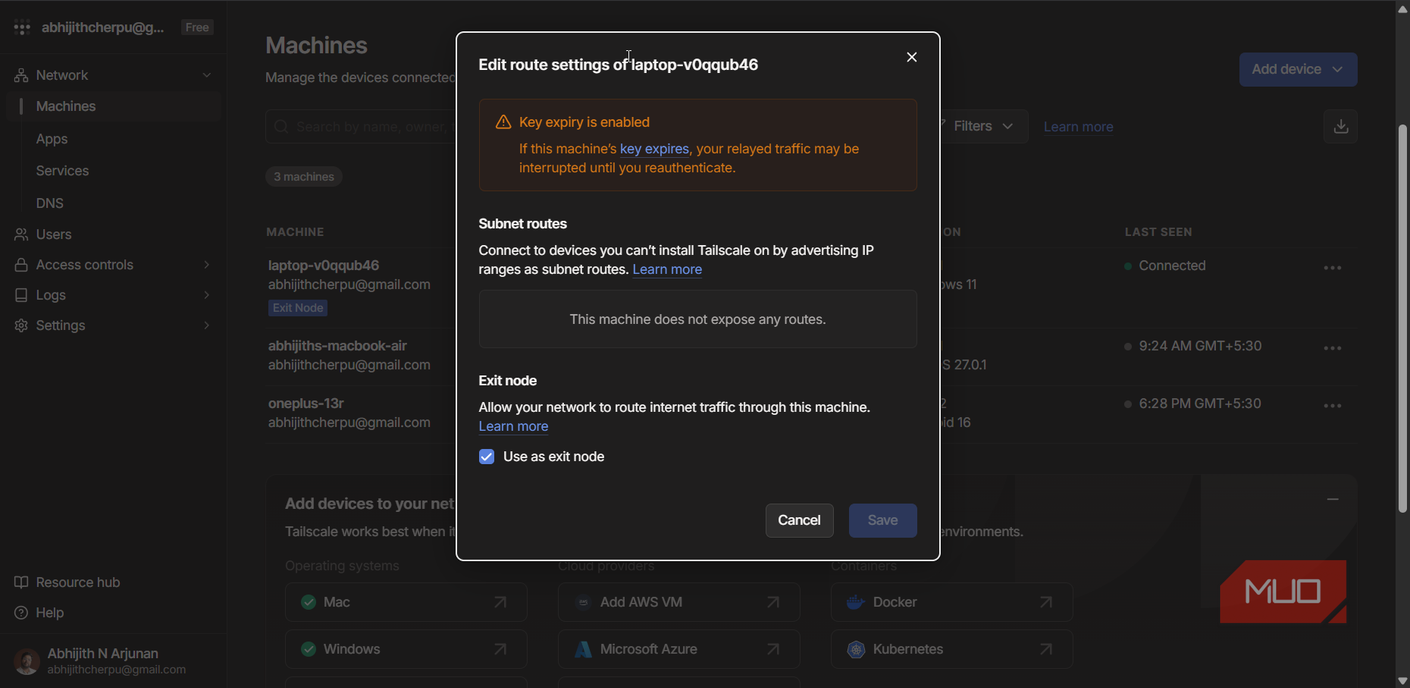Open the Tailscale account switcher logo
Viewport: 1410px width, 688px height.
click(22, 28)
